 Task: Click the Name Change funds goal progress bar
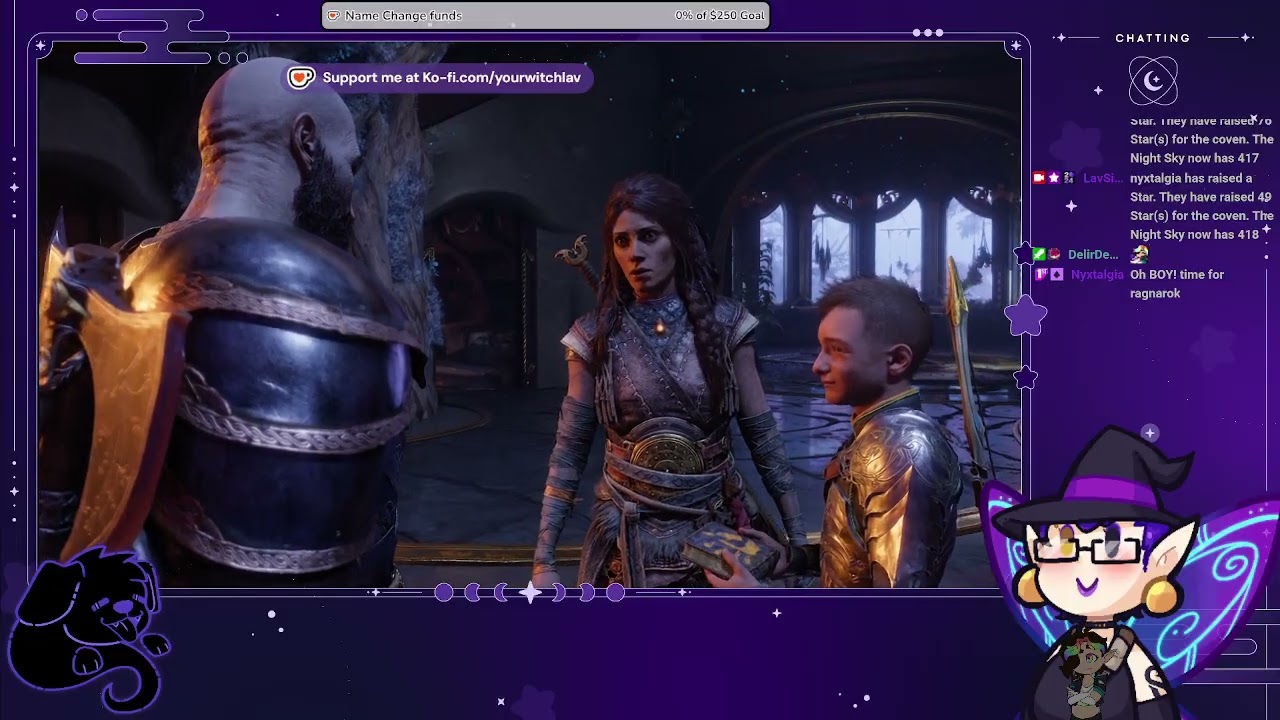pos(546,15)
